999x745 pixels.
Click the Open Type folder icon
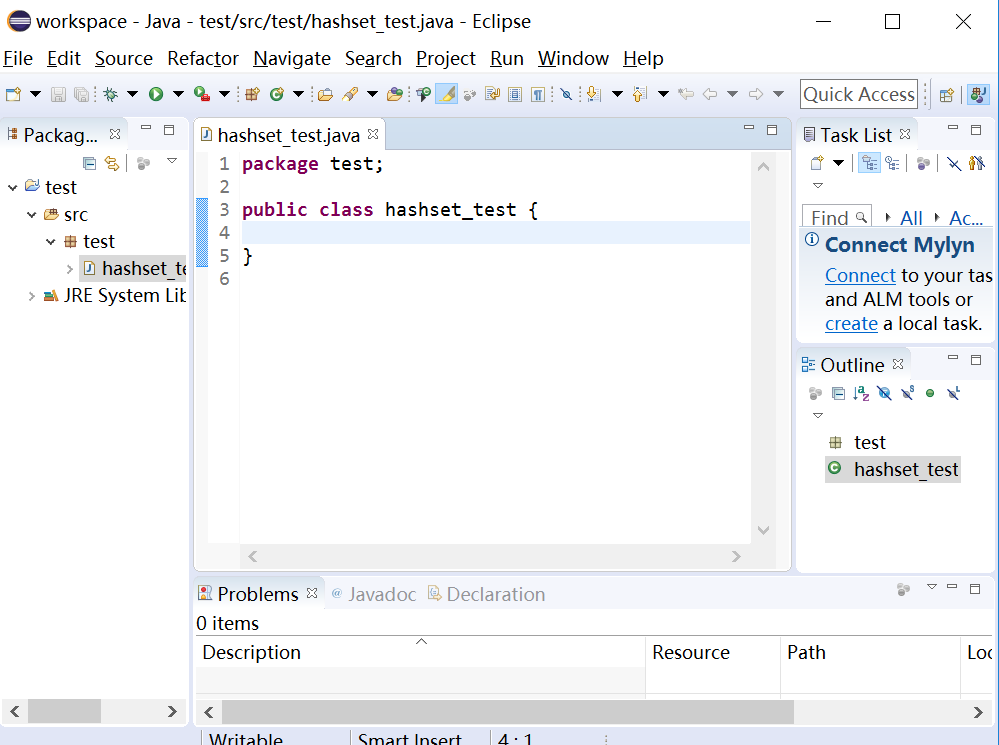point(326,94)
